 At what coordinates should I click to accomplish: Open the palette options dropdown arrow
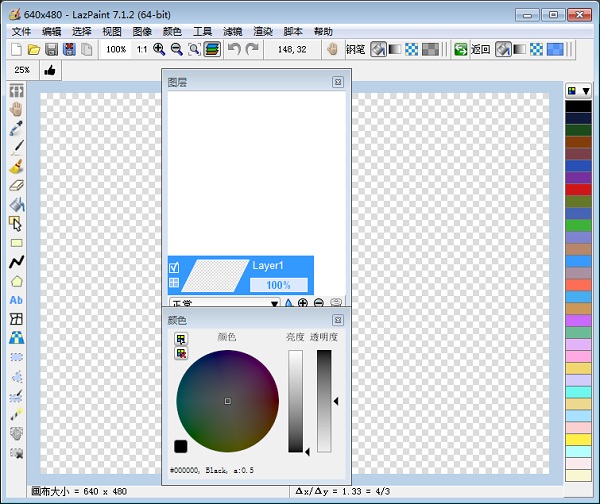tap(585, 91)
